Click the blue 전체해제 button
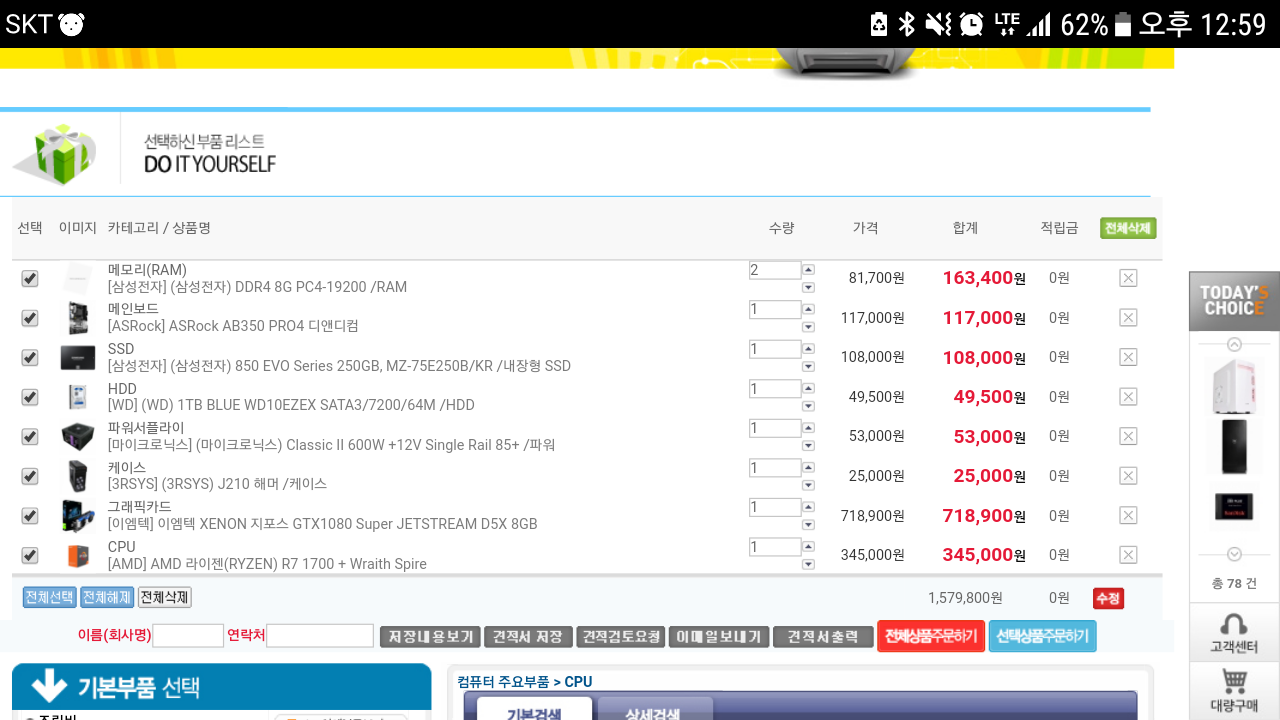This screenshot has width=1280, height=720. (x=107, y=597)
